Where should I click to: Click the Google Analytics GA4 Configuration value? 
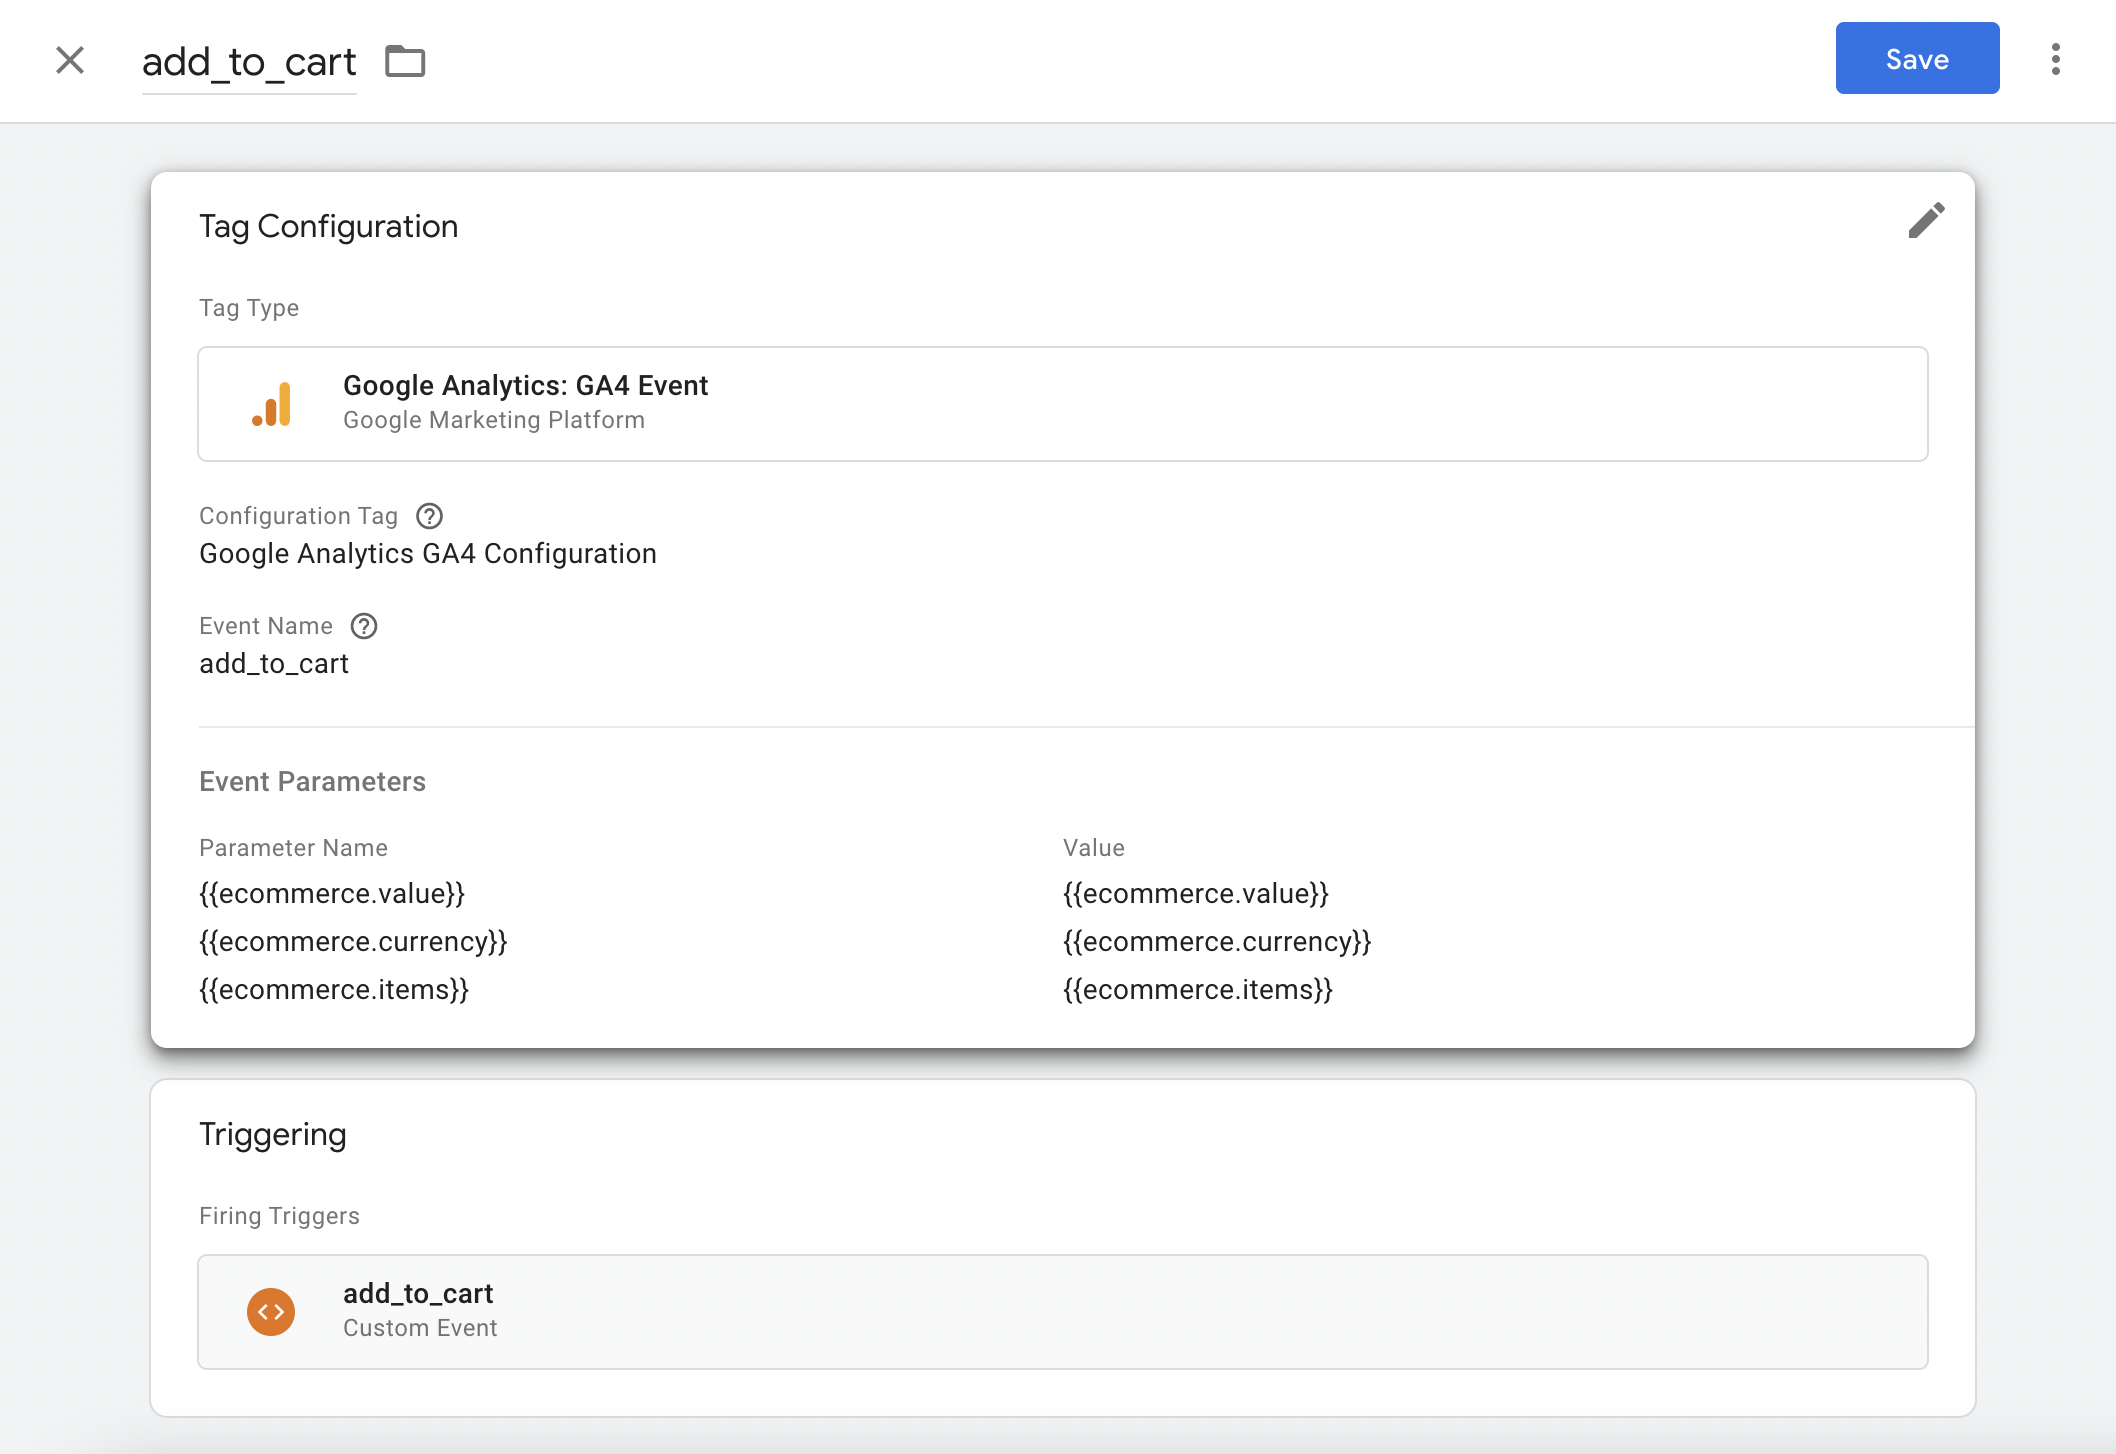pos(428,554)
